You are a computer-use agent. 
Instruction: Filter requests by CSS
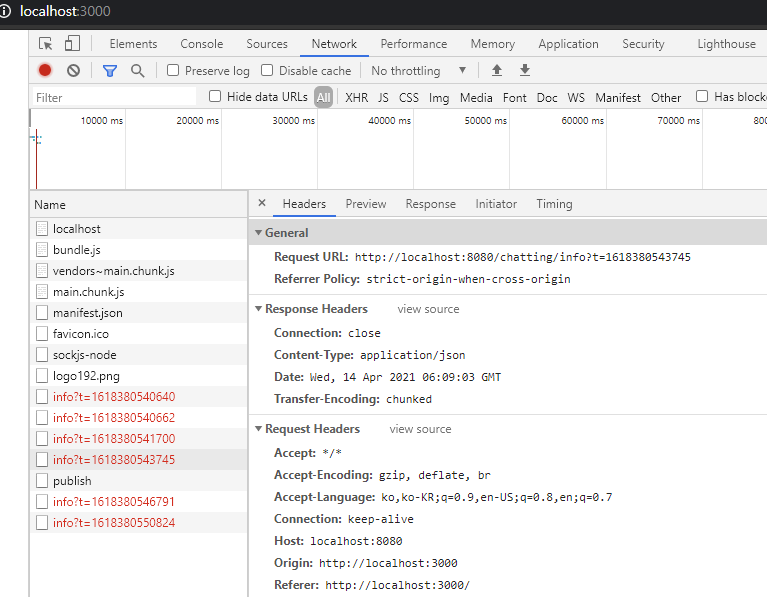409,98
